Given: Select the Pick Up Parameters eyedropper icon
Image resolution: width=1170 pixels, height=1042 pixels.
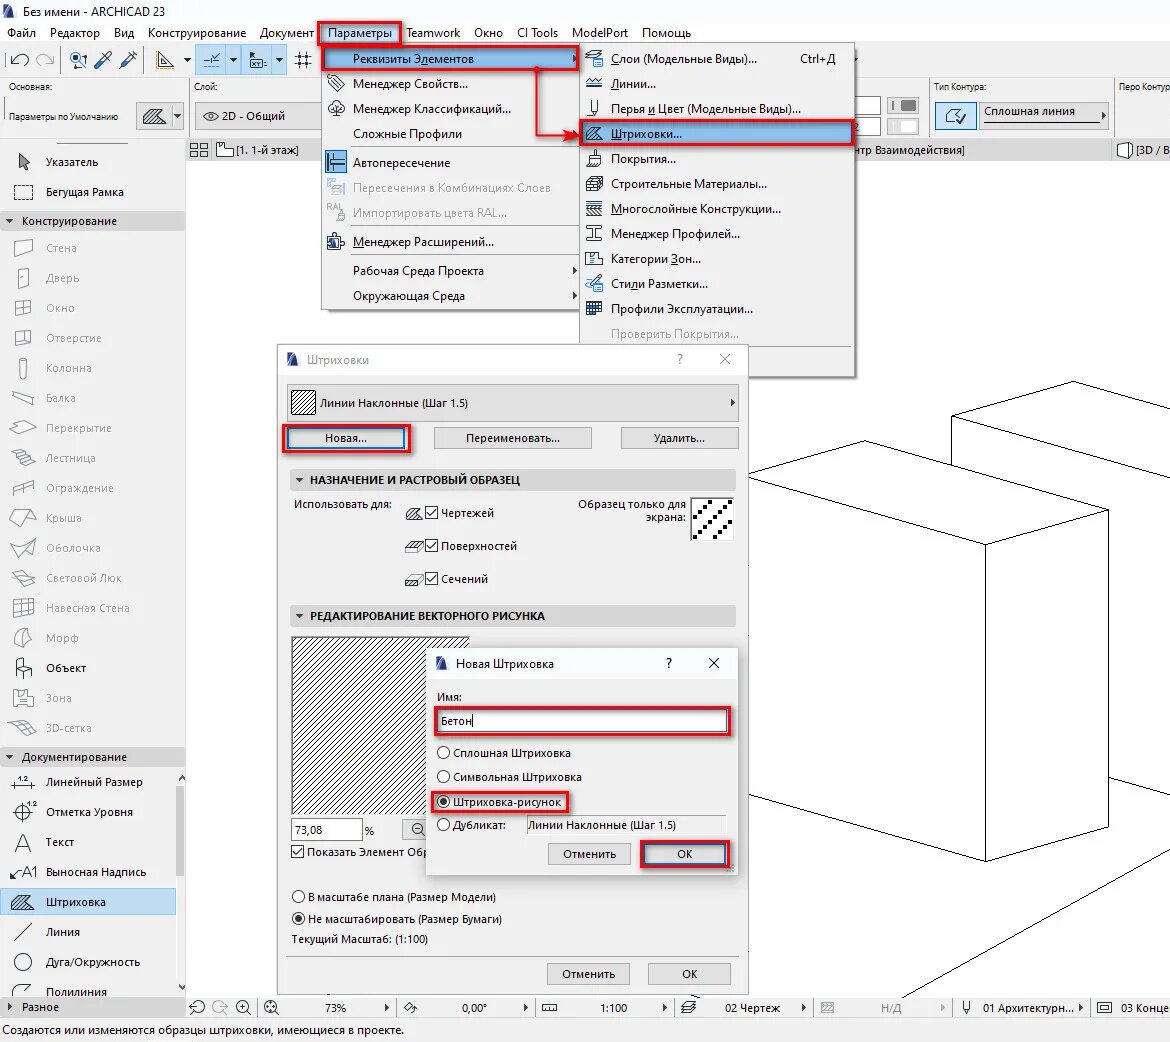Looking at the screenshot, I should pos(103,60).
